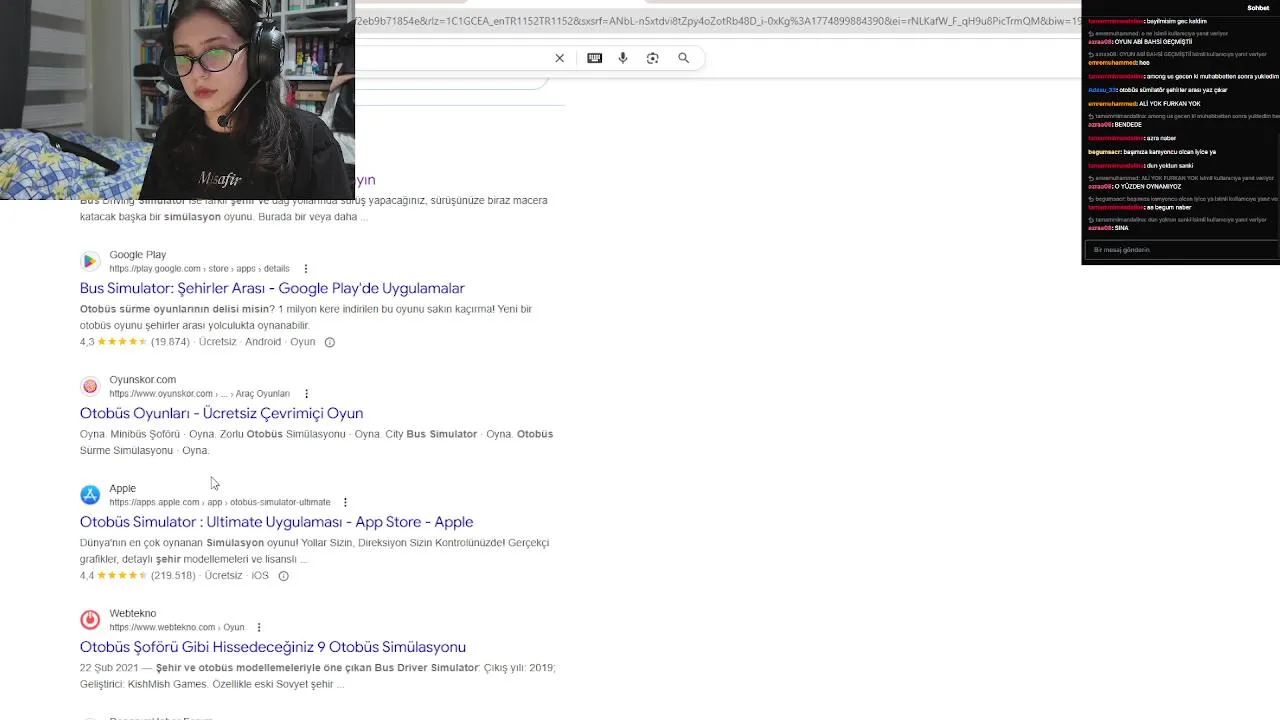The width and height of the screenshot is (1280, 720).
Task: Click the chat message 'O YÜZDEN OYNAMIYOZ'
Action: (x=1148, y=187)
